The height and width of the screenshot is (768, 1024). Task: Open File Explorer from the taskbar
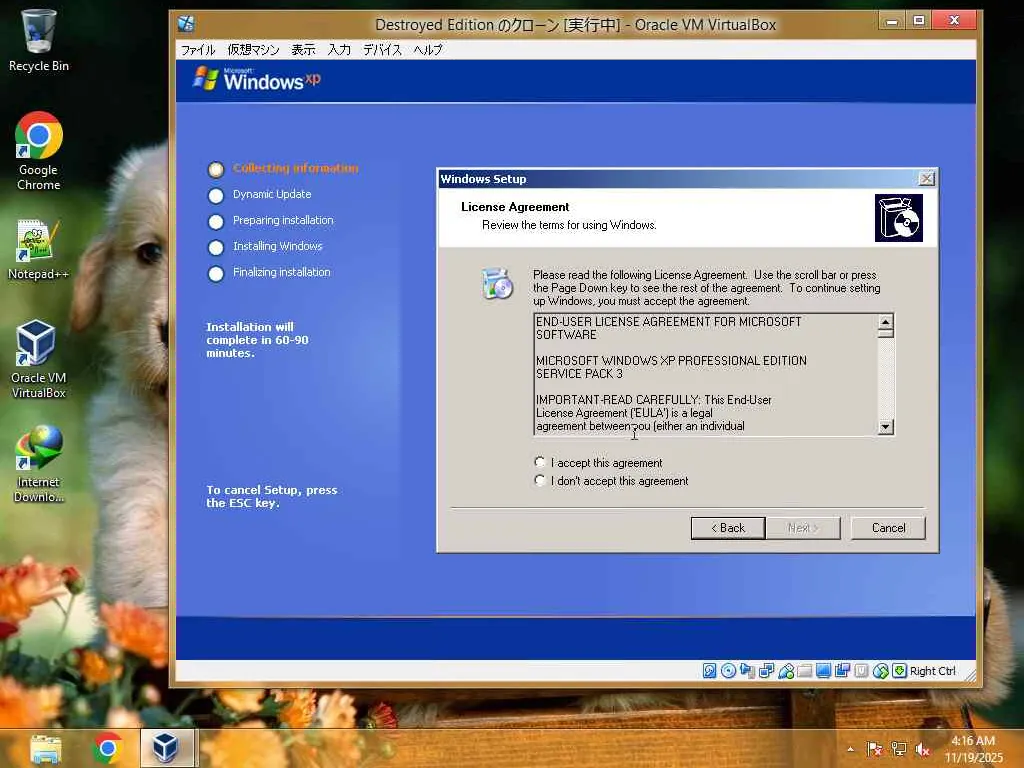[46, 748]
